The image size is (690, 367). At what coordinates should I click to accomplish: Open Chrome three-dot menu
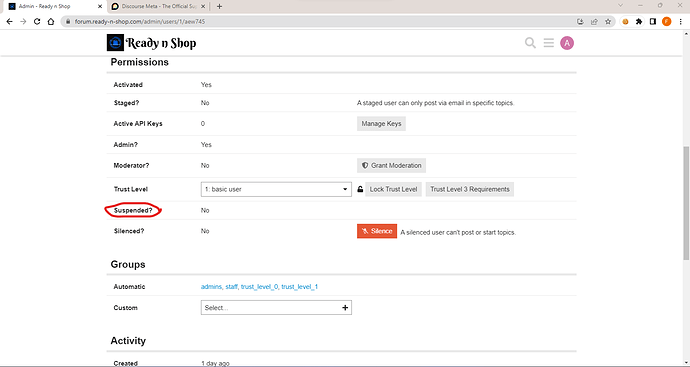pyautogui.click(x=680, y=21)
